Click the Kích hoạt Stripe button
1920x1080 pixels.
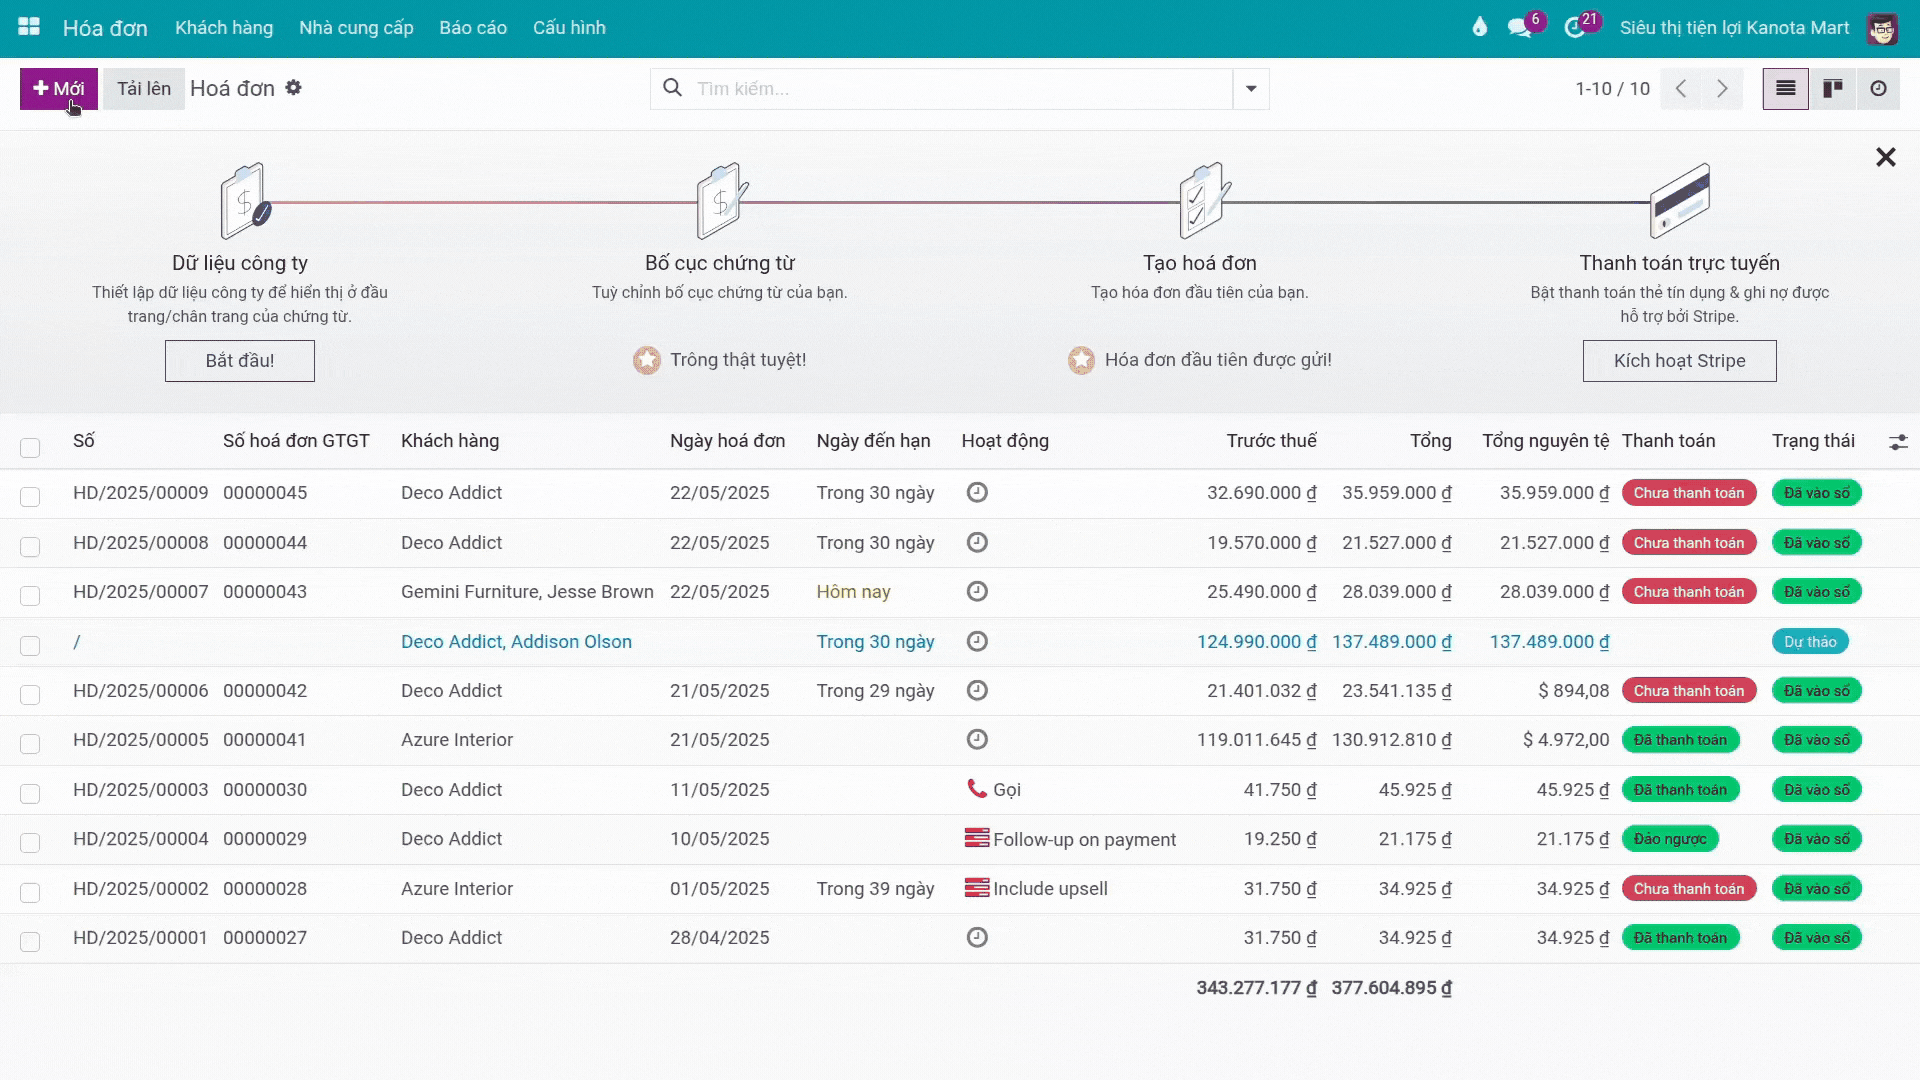coord(1679,361)
